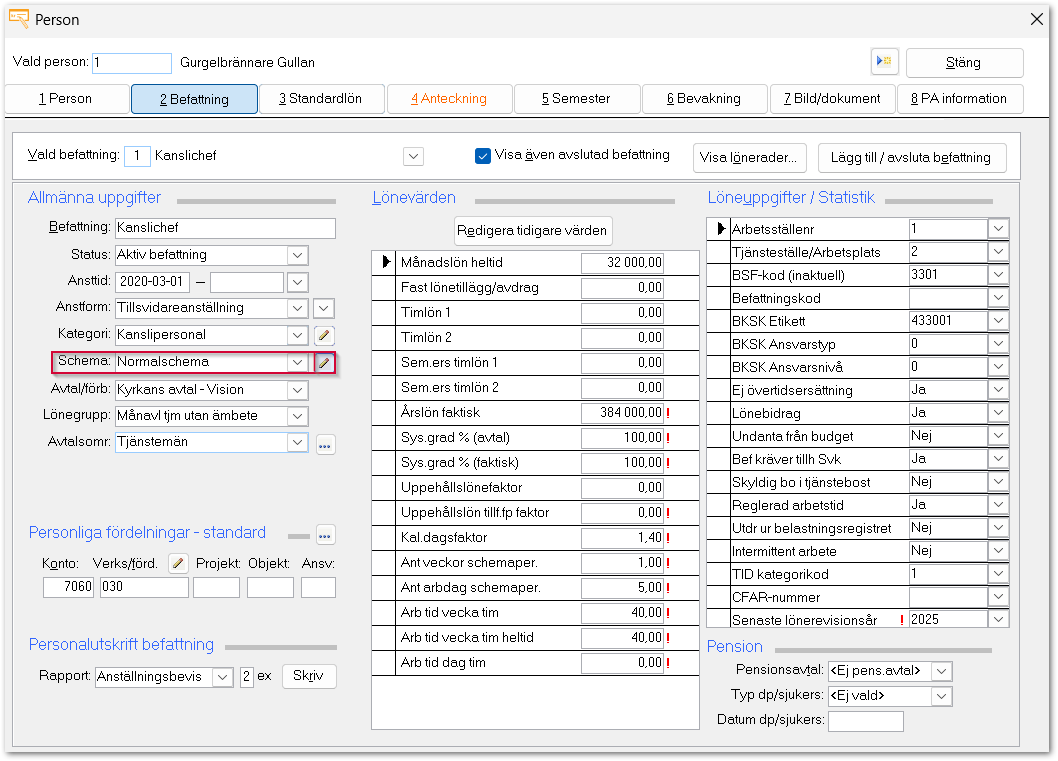Image resolution: width=1058 pixels, height=761 pixels.
Task: Open the Rapport Anställningsbevis dropdown
Action: pos(222,677)
